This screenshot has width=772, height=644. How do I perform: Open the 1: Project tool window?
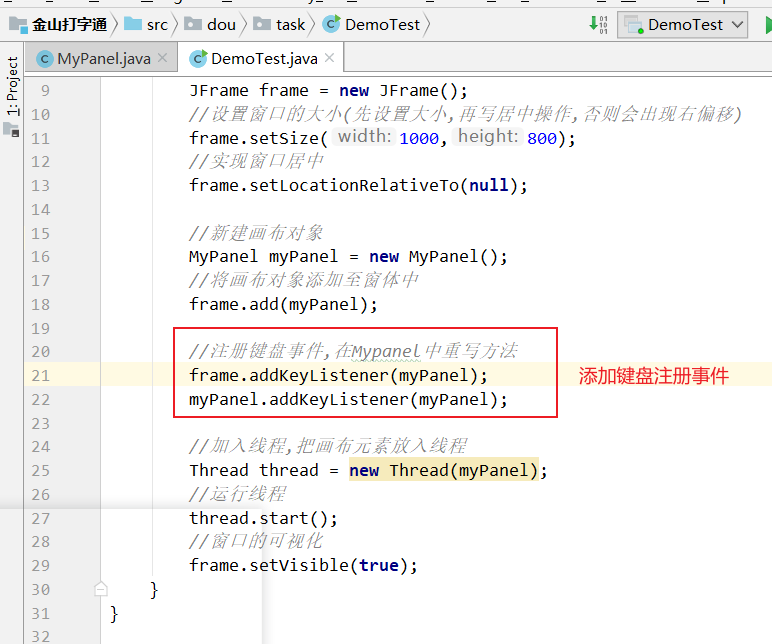12,86
